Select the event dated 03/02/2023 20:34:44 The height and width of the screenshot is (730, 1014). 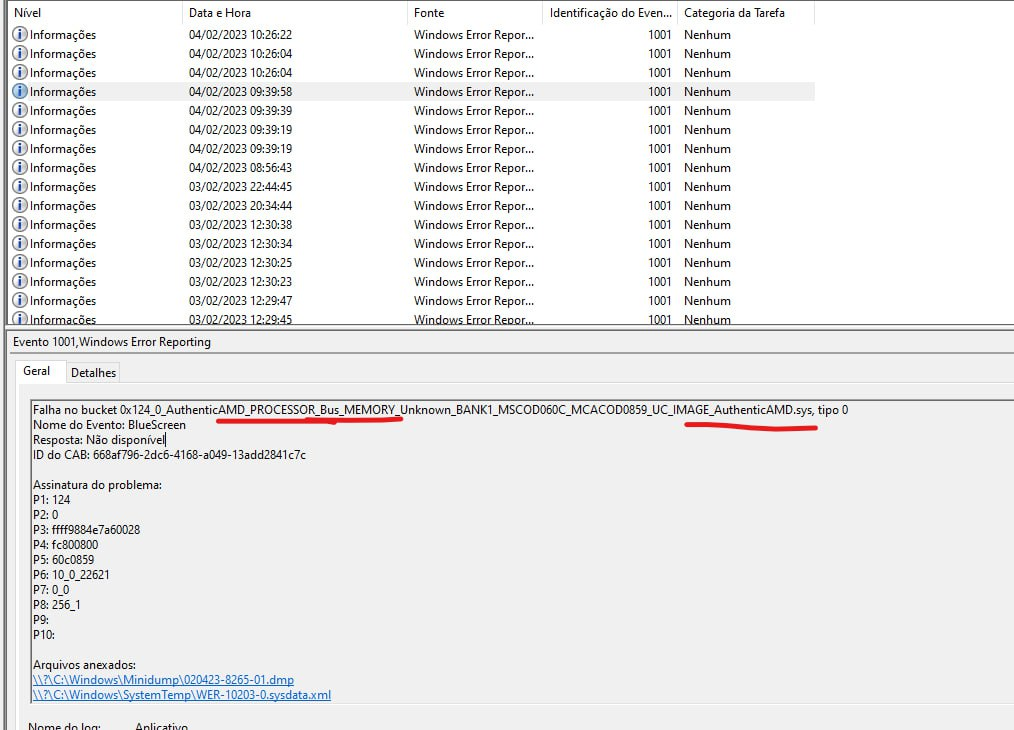[x=412, y=206]
